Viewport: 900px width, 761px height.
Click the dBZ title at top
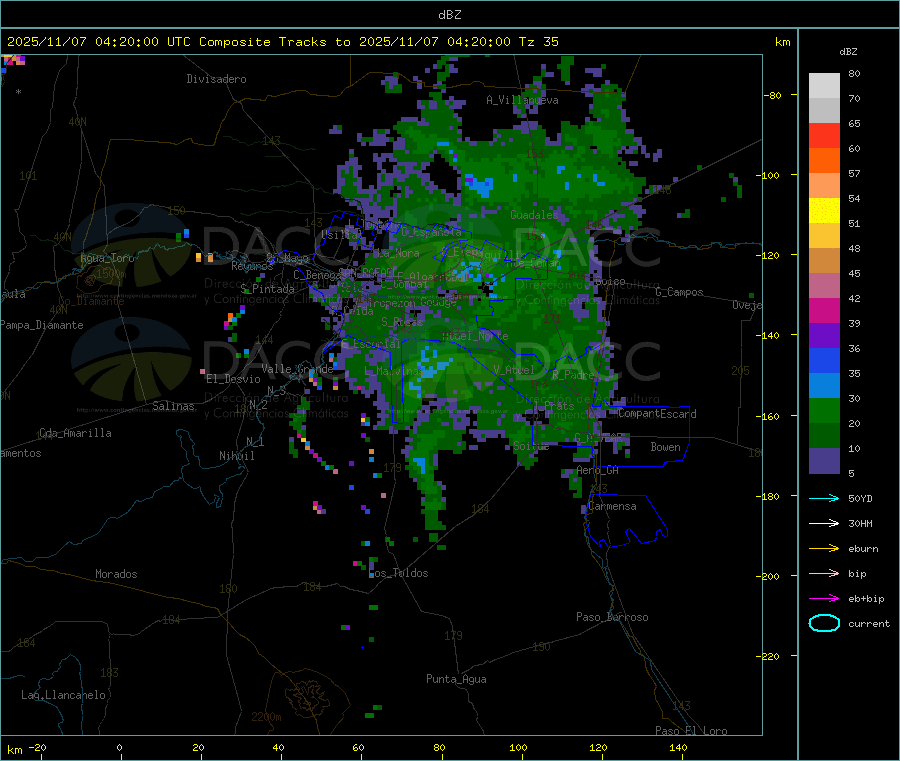449,15
